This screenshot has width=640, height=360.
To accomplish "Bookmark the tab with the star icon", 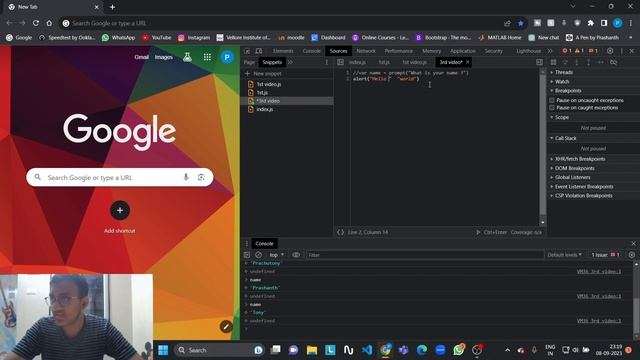I will pyautogui.click(x=521, y=23).
